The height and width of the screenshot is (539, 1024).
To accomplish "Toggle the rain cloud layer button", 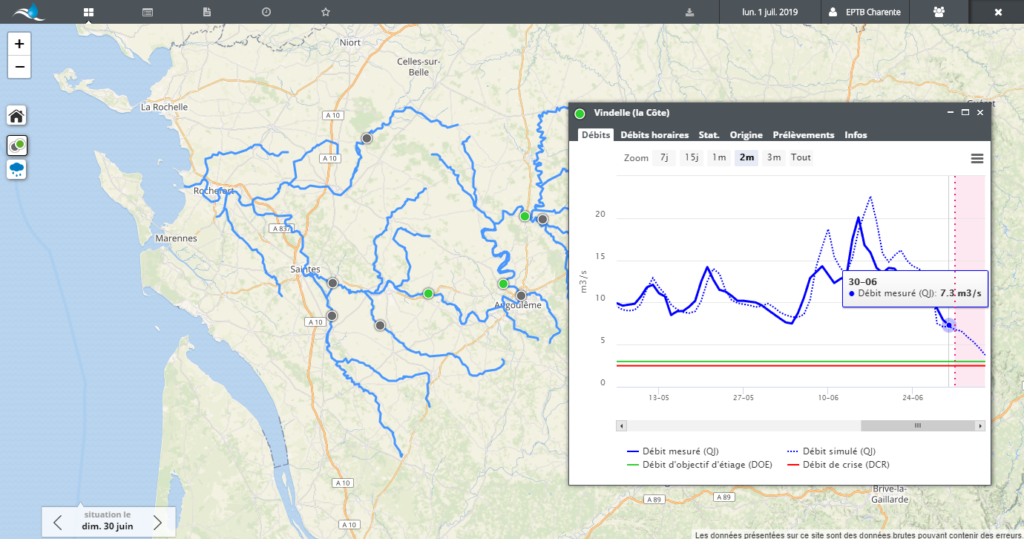I will [x=17, y=169].
